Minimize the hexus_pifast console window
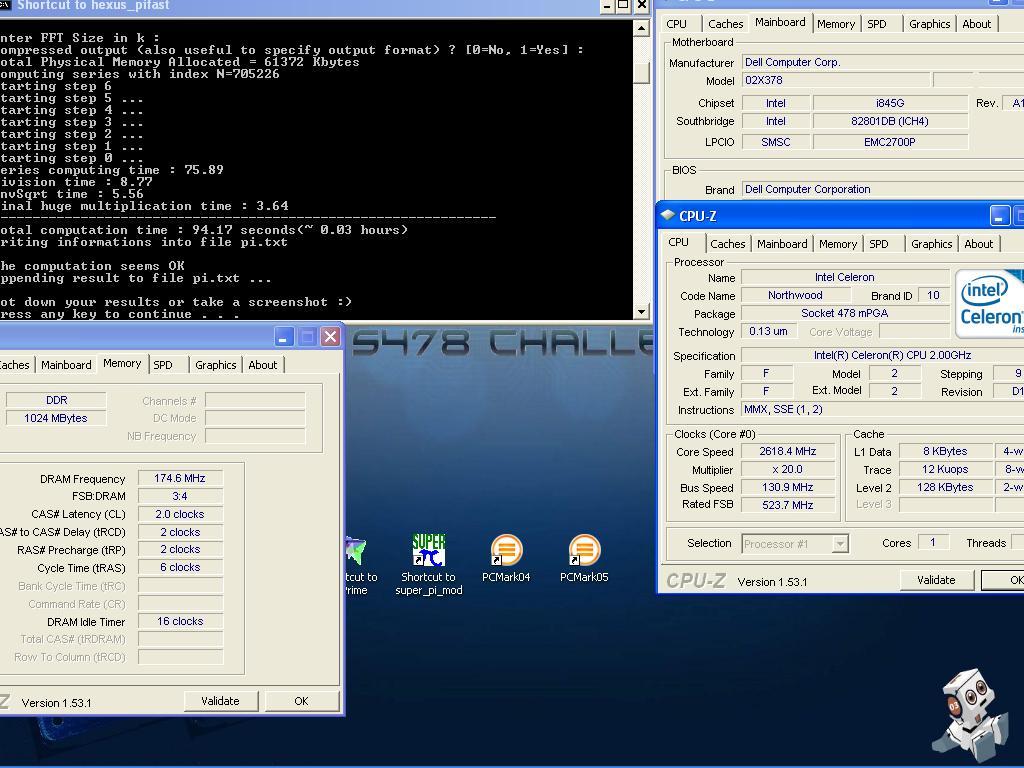This screenshot has height=768, width=1024. coord(607,6)
